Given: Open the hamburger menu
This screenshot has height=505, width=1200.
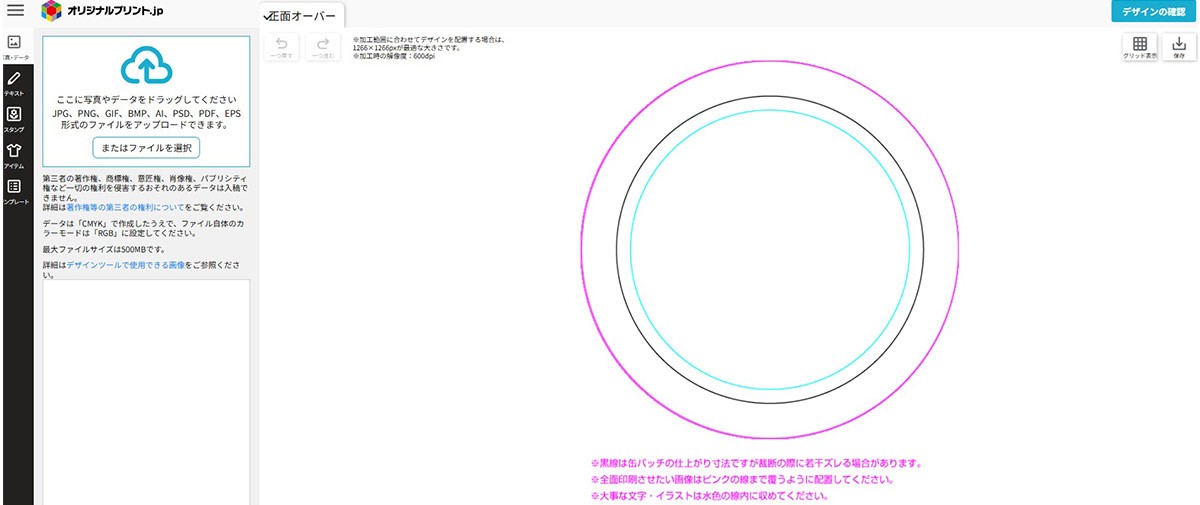Looking at the screenshot, I should [15, 11].
